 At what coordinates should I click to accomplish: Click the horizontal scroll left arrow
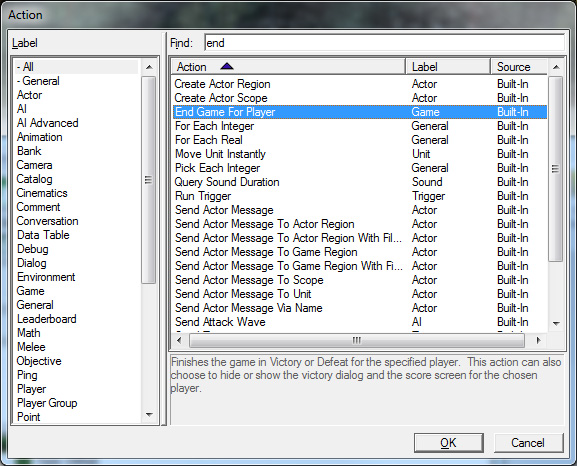pos(179,340)
